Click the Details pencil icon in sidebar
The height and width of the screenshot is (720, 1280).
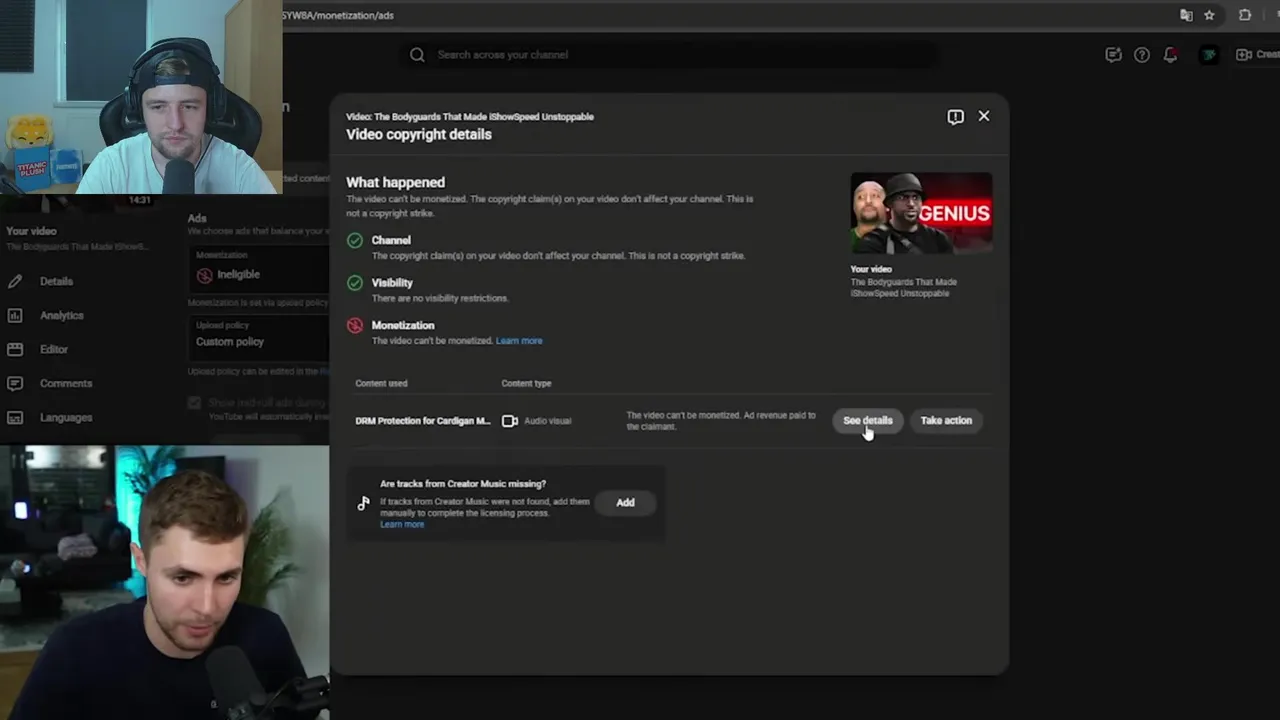click(x=15, y=282)
